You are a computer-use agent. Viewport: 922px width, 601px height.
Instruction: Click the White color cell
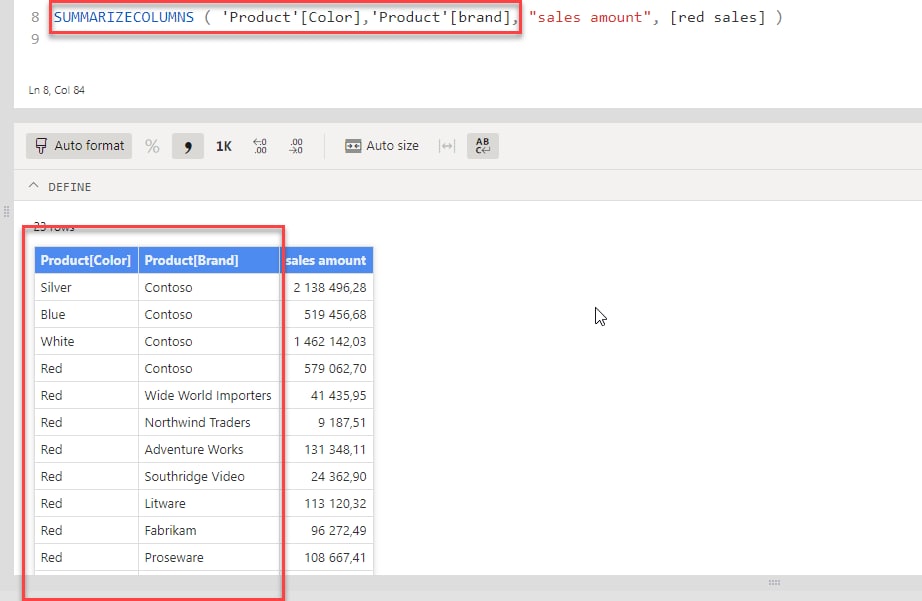(x=86, y=342)
